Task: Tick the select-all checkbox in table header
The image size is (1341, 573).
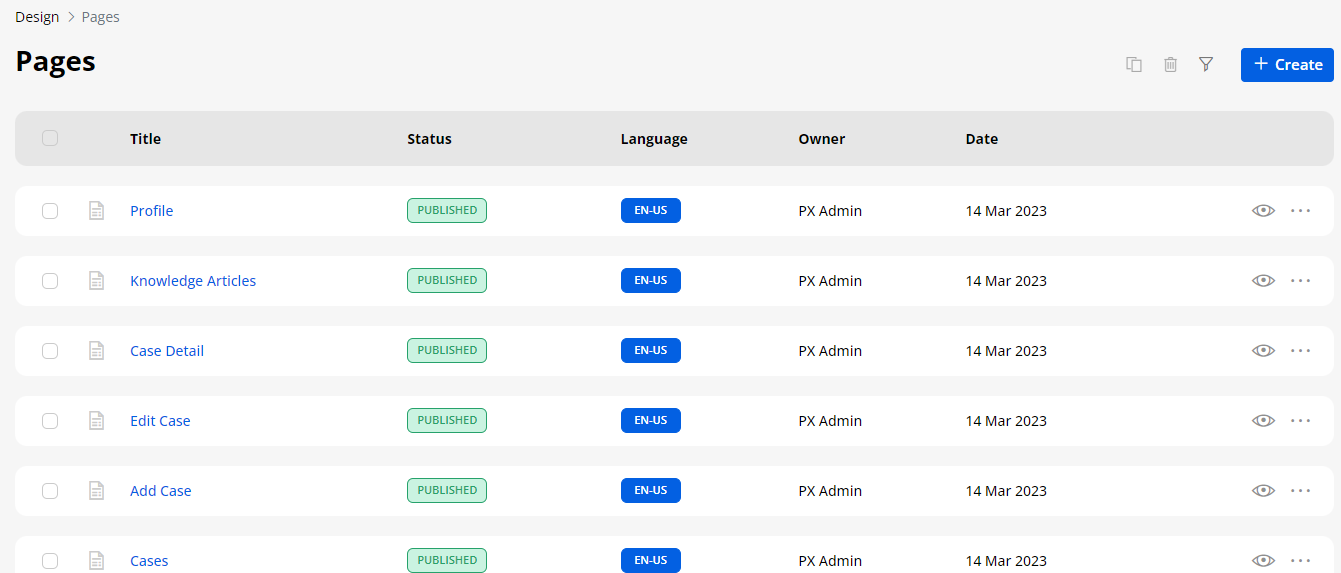Action: [x=50, y=138]
